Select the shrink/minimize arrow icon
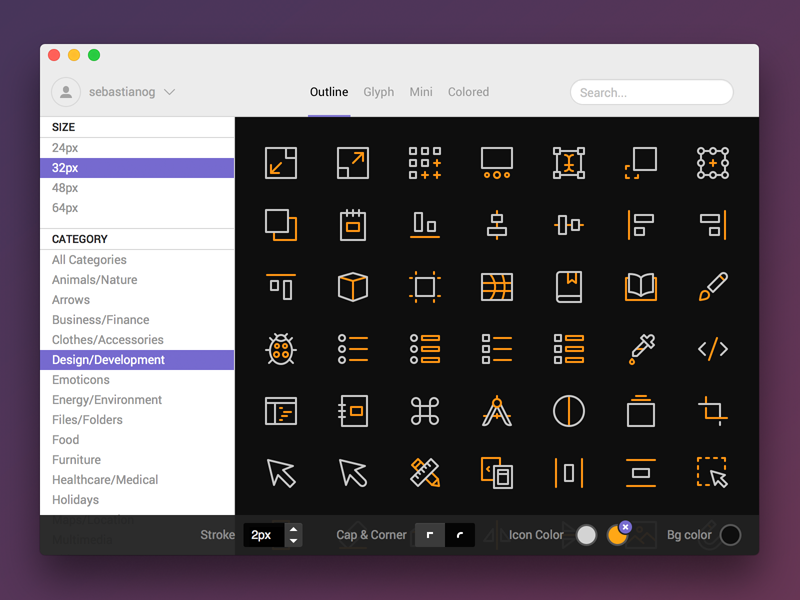This screenshot has width=800, height=600. point(281,163)
